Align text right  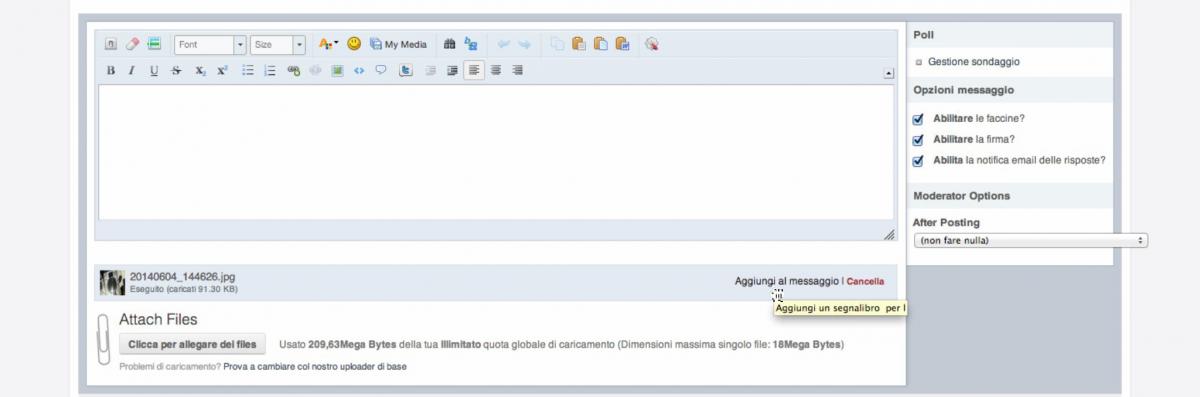(x=518, y=71)
